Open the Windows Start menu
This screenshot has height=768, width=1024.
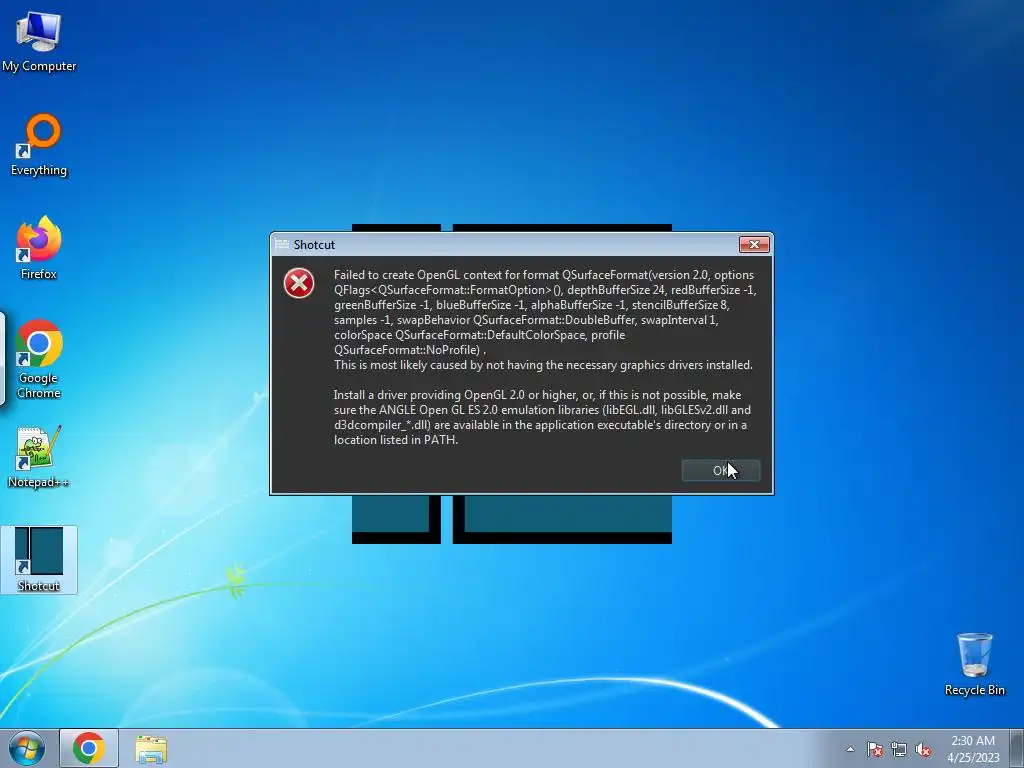[x=27, y=748]
